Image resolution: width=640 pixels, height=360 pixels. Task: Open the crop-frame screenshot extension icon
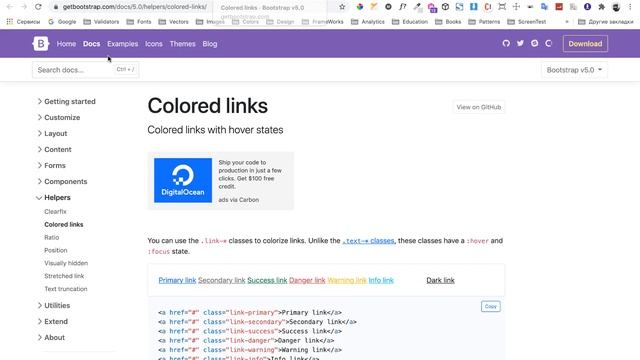click(x=502, y=7)
